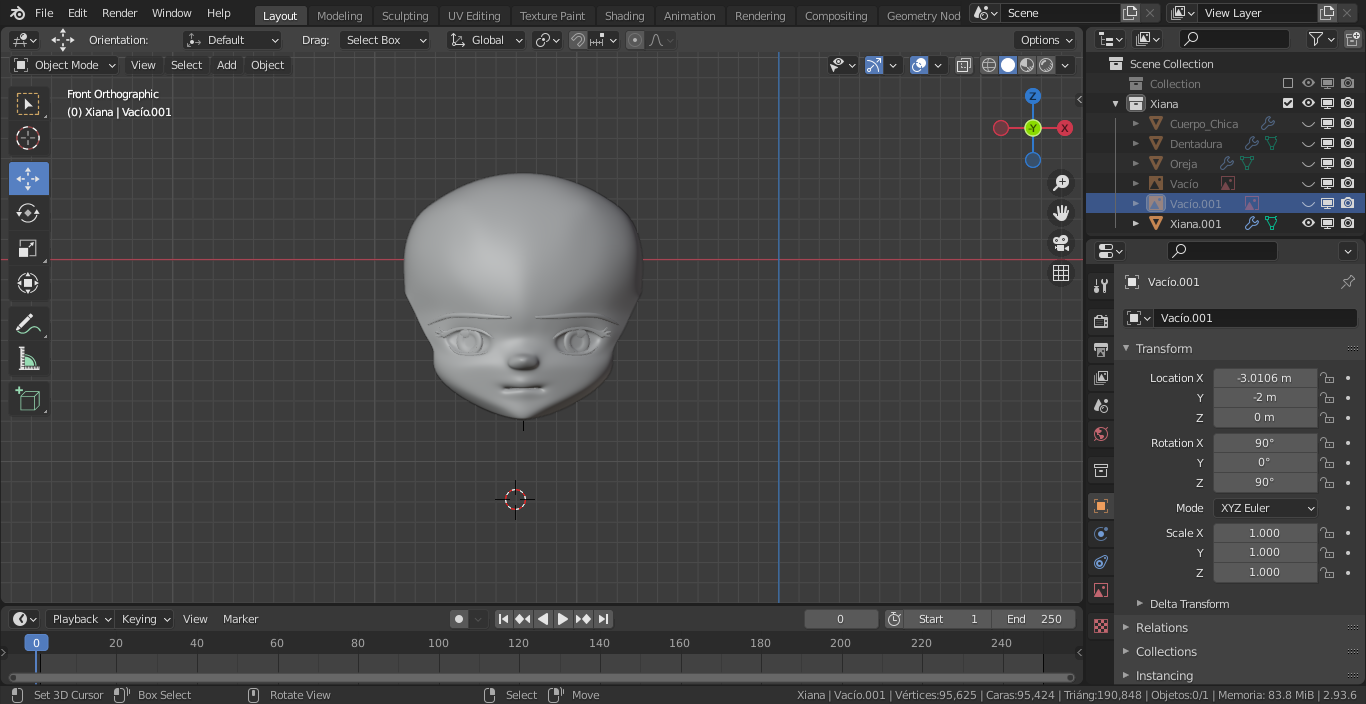Expand the Cuerpo_Chica tree item

pyautogui.click(x=1136, y=124)
